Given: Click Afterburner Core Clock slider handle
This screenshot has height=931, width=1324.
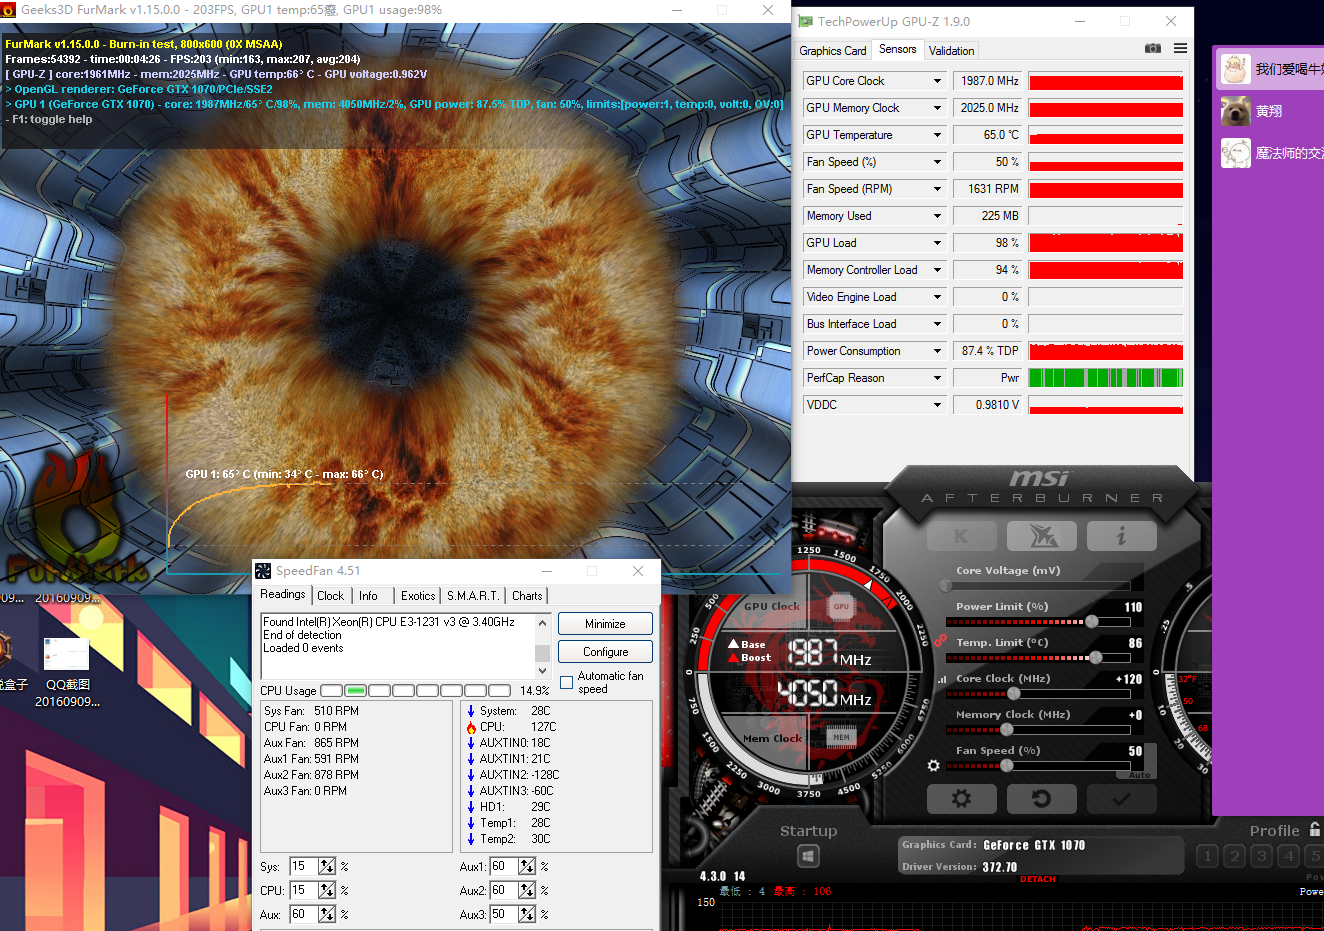Looking at the screenshot, I should coord(1014,693).
